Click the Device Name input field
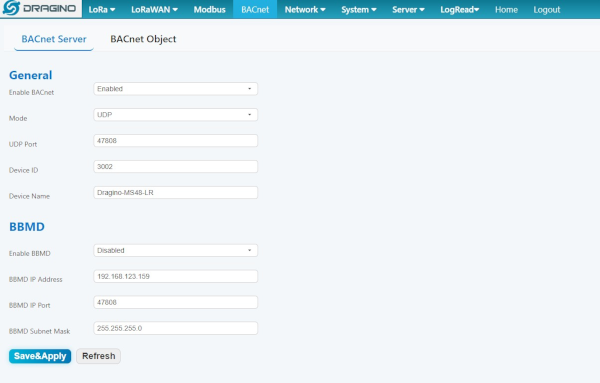 (175, 192)
